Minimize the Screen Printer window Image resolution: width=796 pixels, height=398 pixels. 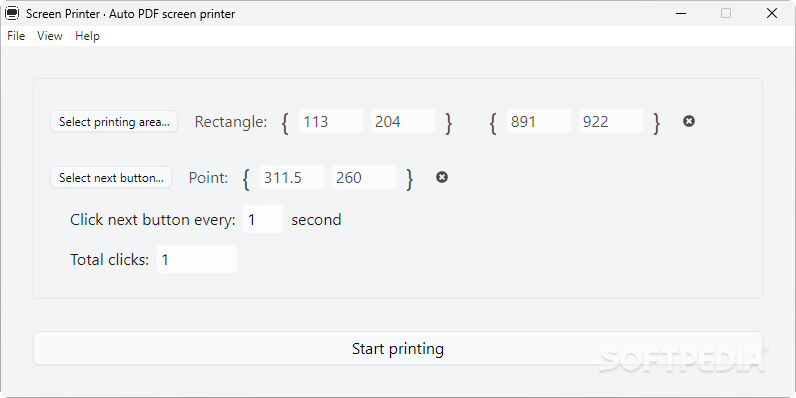pyautogui.click(x=682, y=14)
